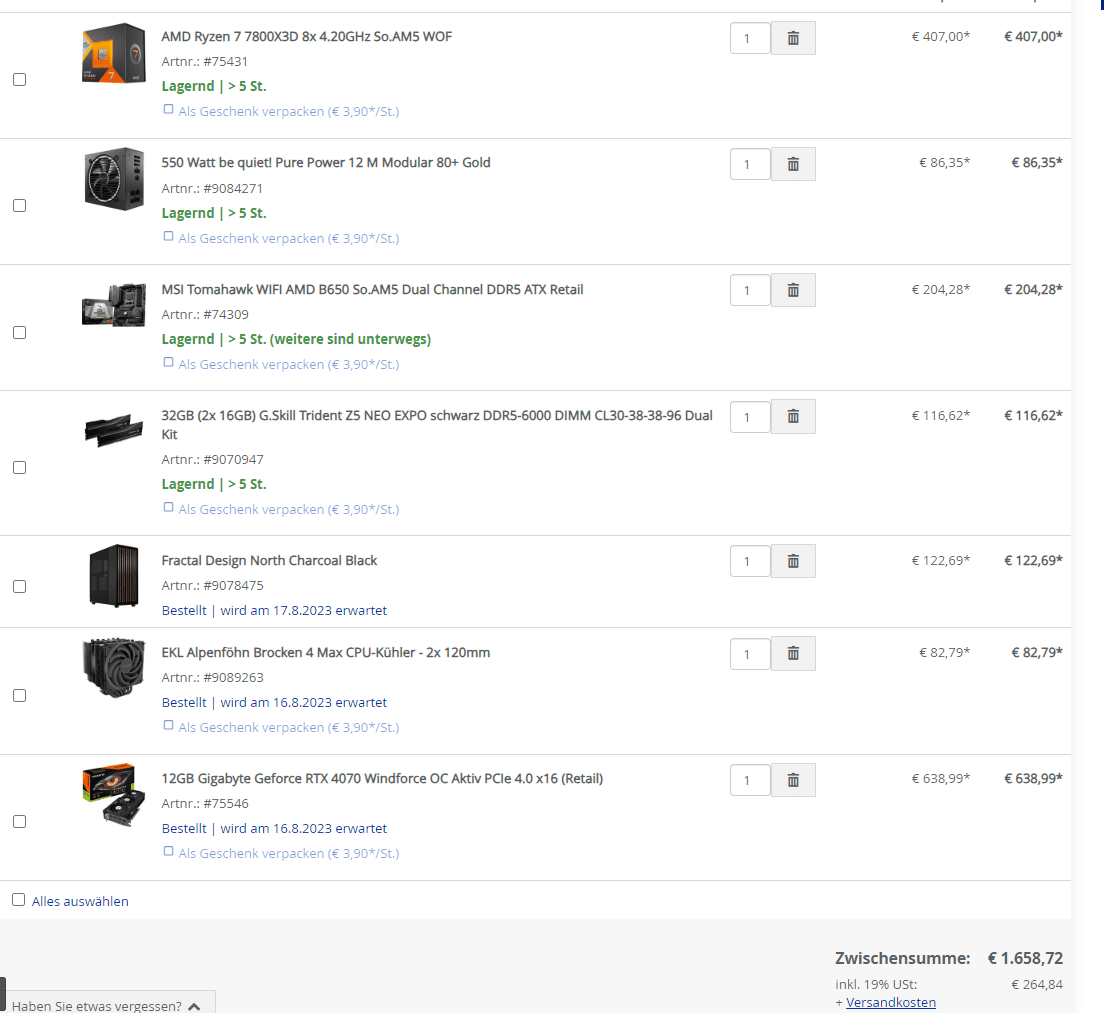Edit quantity of the Brocken 4 Max cooler
Image resolution: width=1104 pixels, height=1013 pixels.
[750, 653]
